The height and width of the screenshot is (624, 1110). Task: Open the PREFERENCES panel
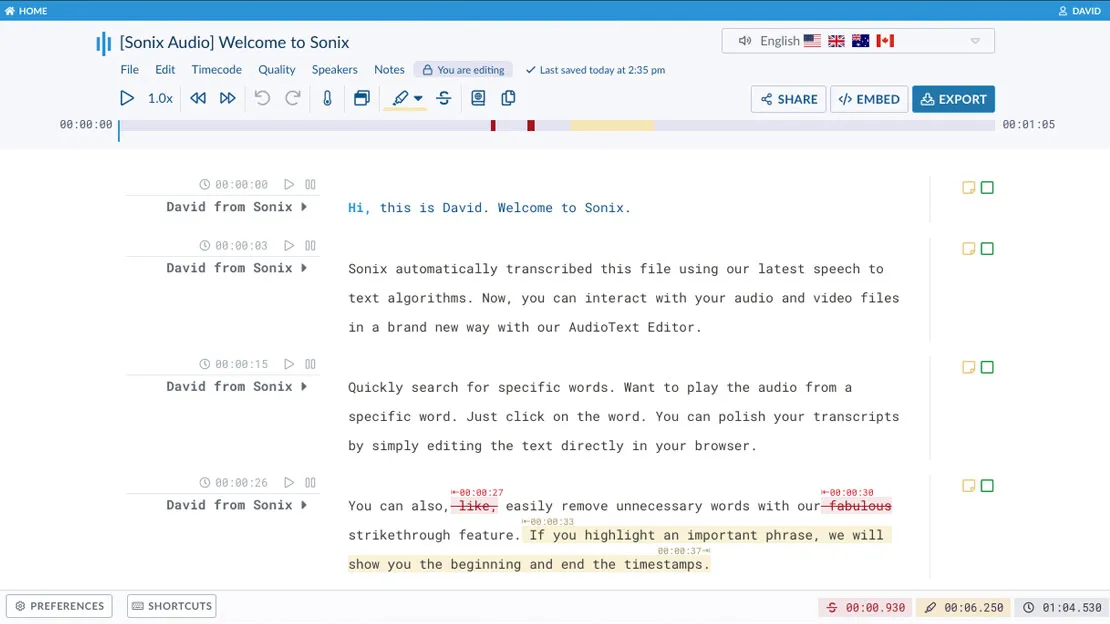tap(59, 605)
